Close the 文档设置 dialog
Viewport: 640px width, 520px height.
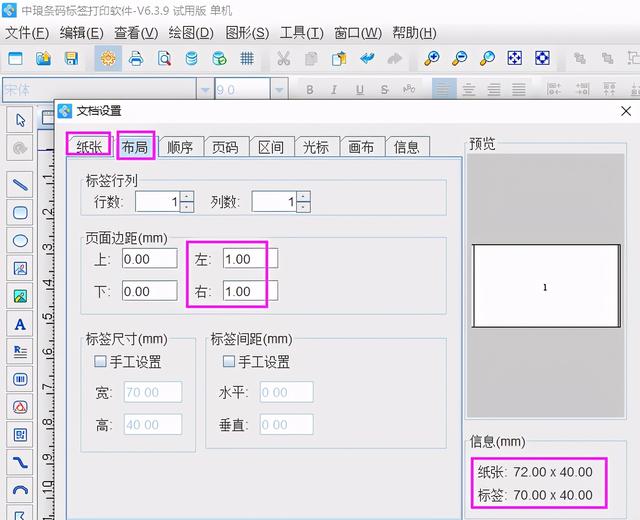[626, 111]
